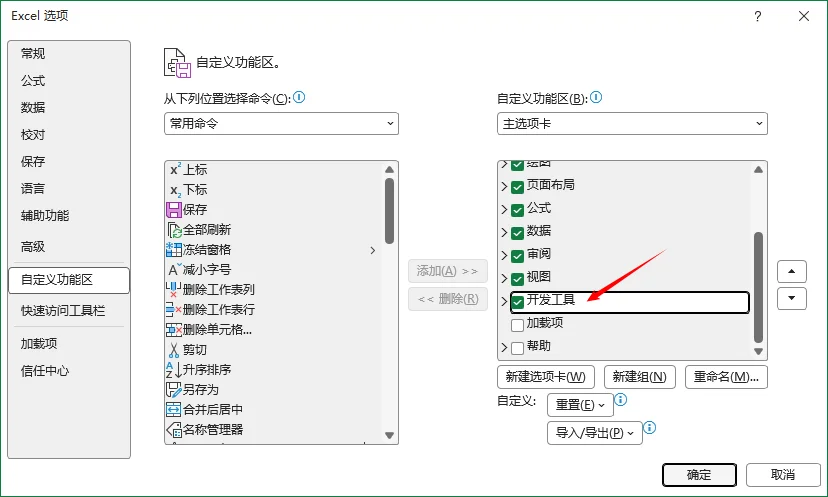Uncheck the 审阅 checkbox
The image size is (828, 497).
(x=518, y=256)
